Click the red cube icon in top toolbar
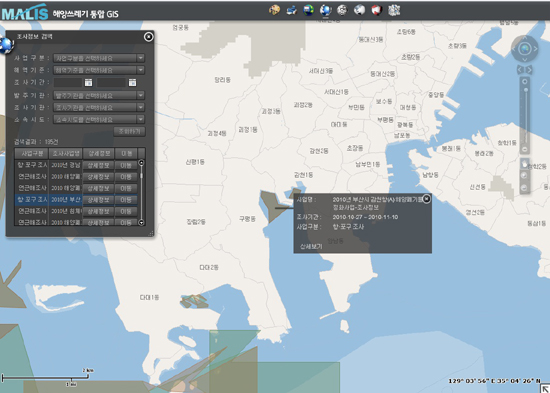Screen dimensions: 550x393 tap(376, 10)
